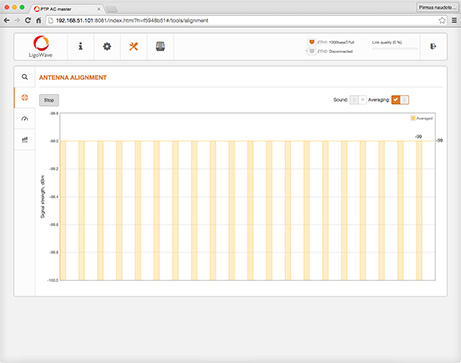Image resolution: width=461 pixels, height=363 pixels.
Task: Open the site survey magnifier tool
Action: click(x=25, y=77)
